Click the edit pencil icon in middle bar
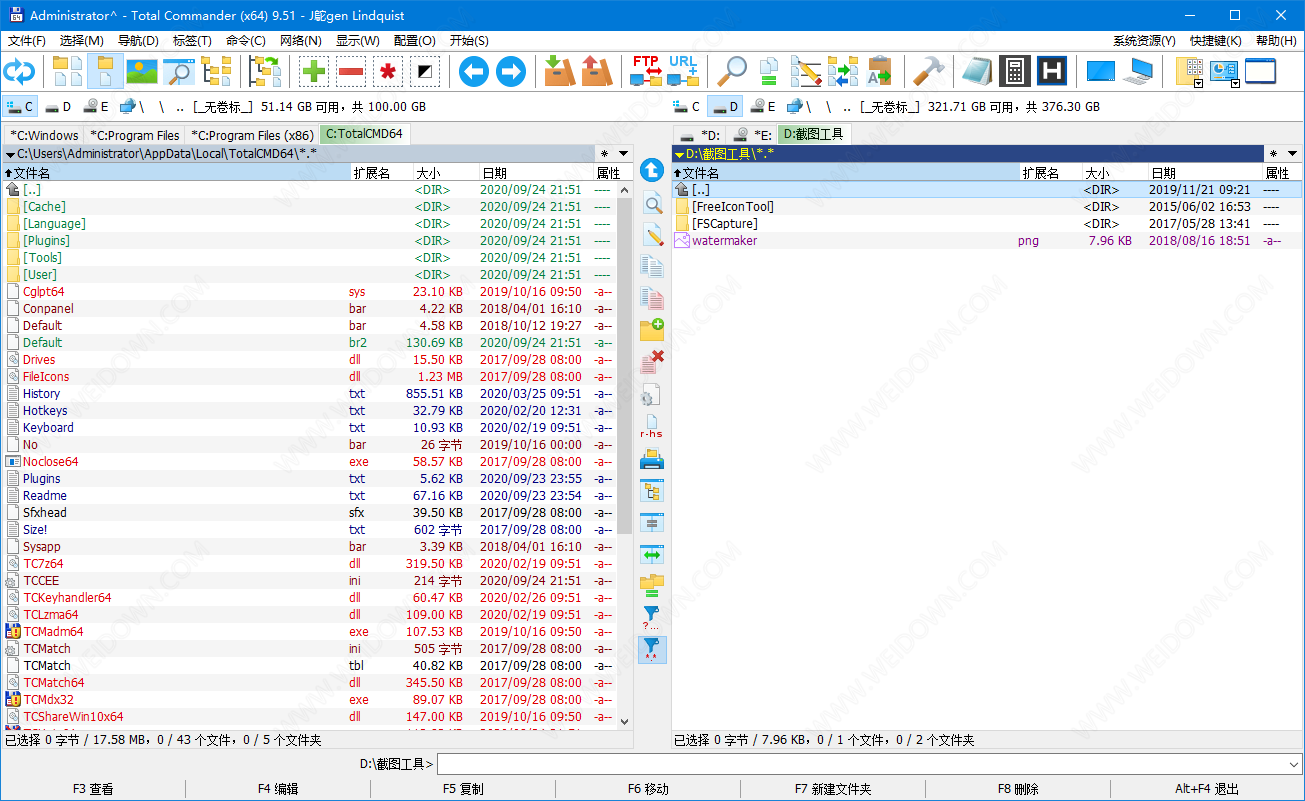 coord(652,236)
